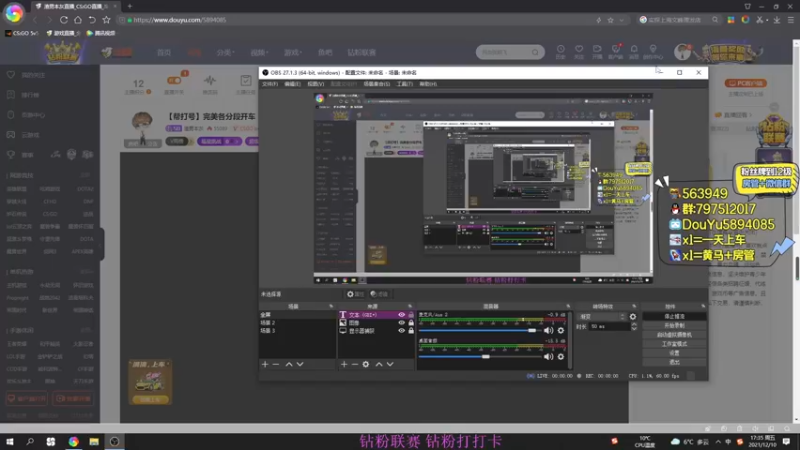Click the 退出 exit button in OBS

click(x=674, y=362)
